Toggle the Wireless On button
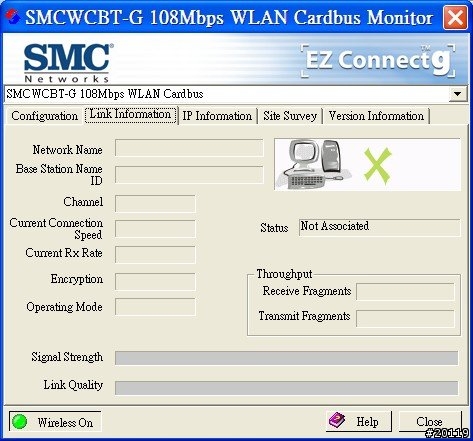The image size is (473, 441). tap(55, 422)
